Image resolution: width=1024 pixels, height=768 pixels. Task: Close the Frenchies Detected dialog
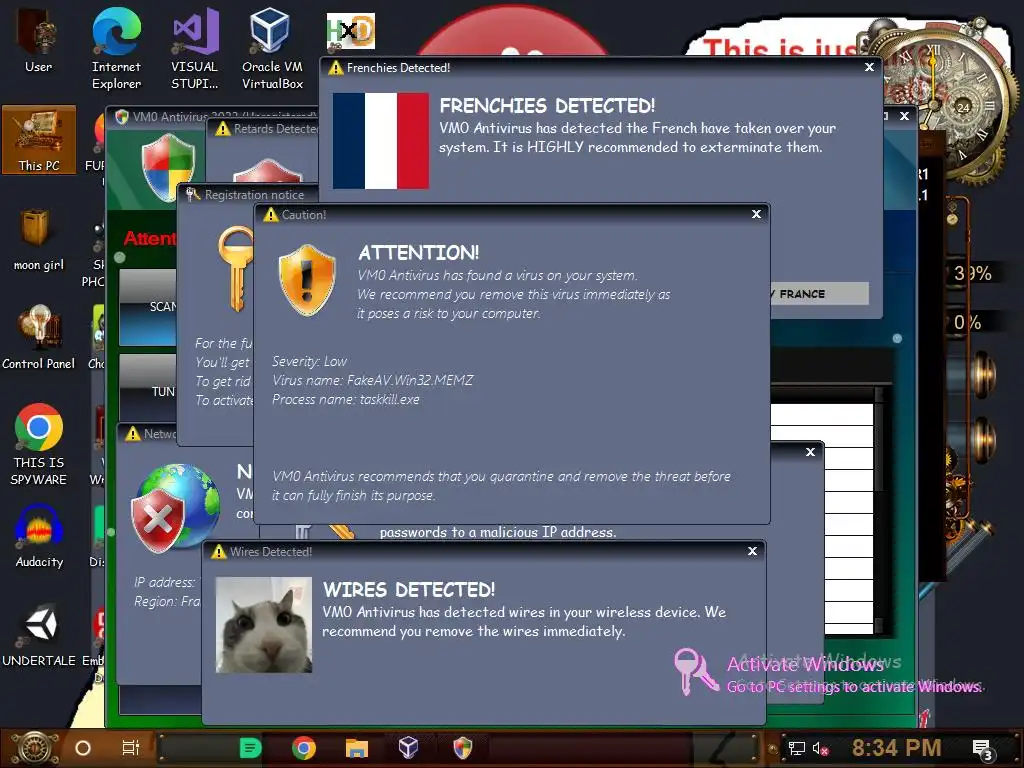(869, 67)
